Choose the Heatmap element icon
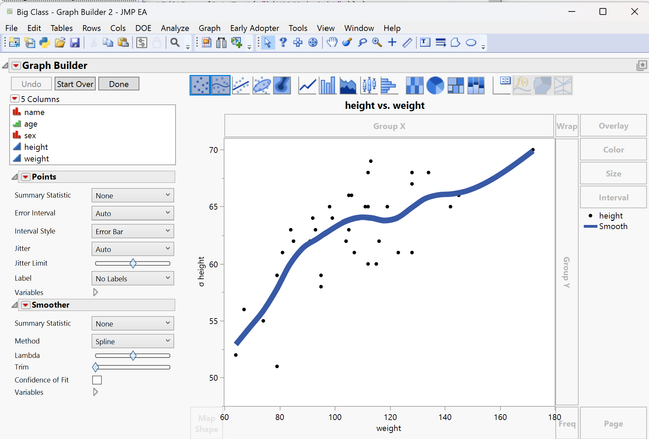This screenshot has width=649, height=439. click(x=415, y=85)
